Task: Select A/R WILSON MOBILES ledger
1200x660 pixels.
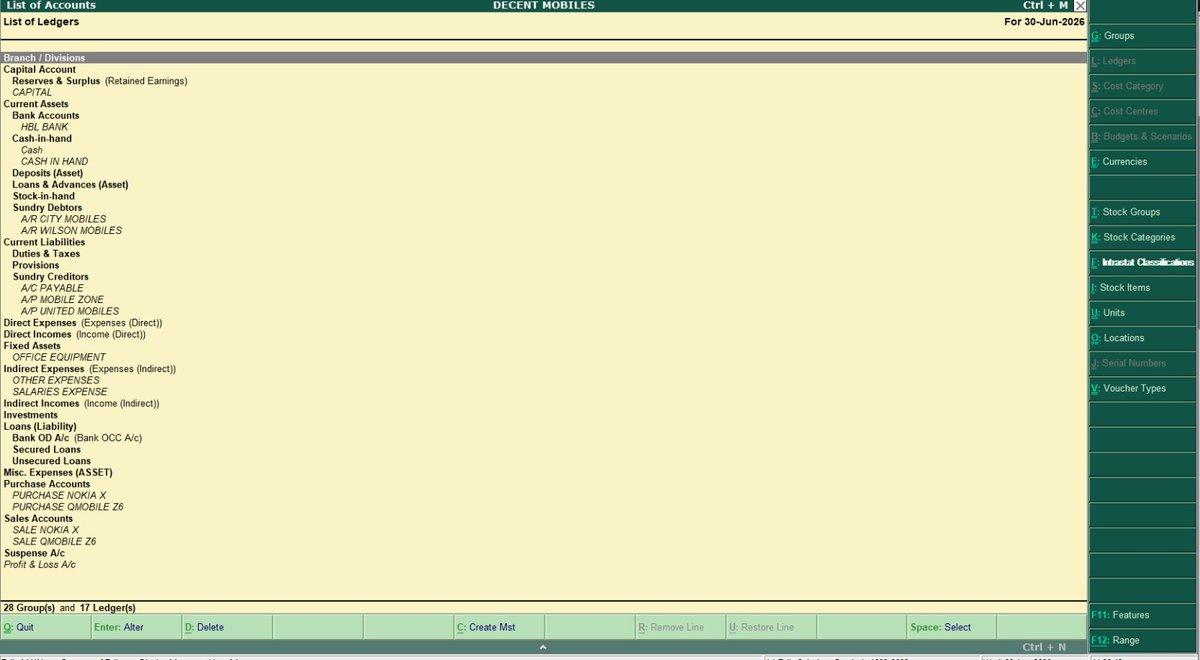Action: click(x=71, y=231)
